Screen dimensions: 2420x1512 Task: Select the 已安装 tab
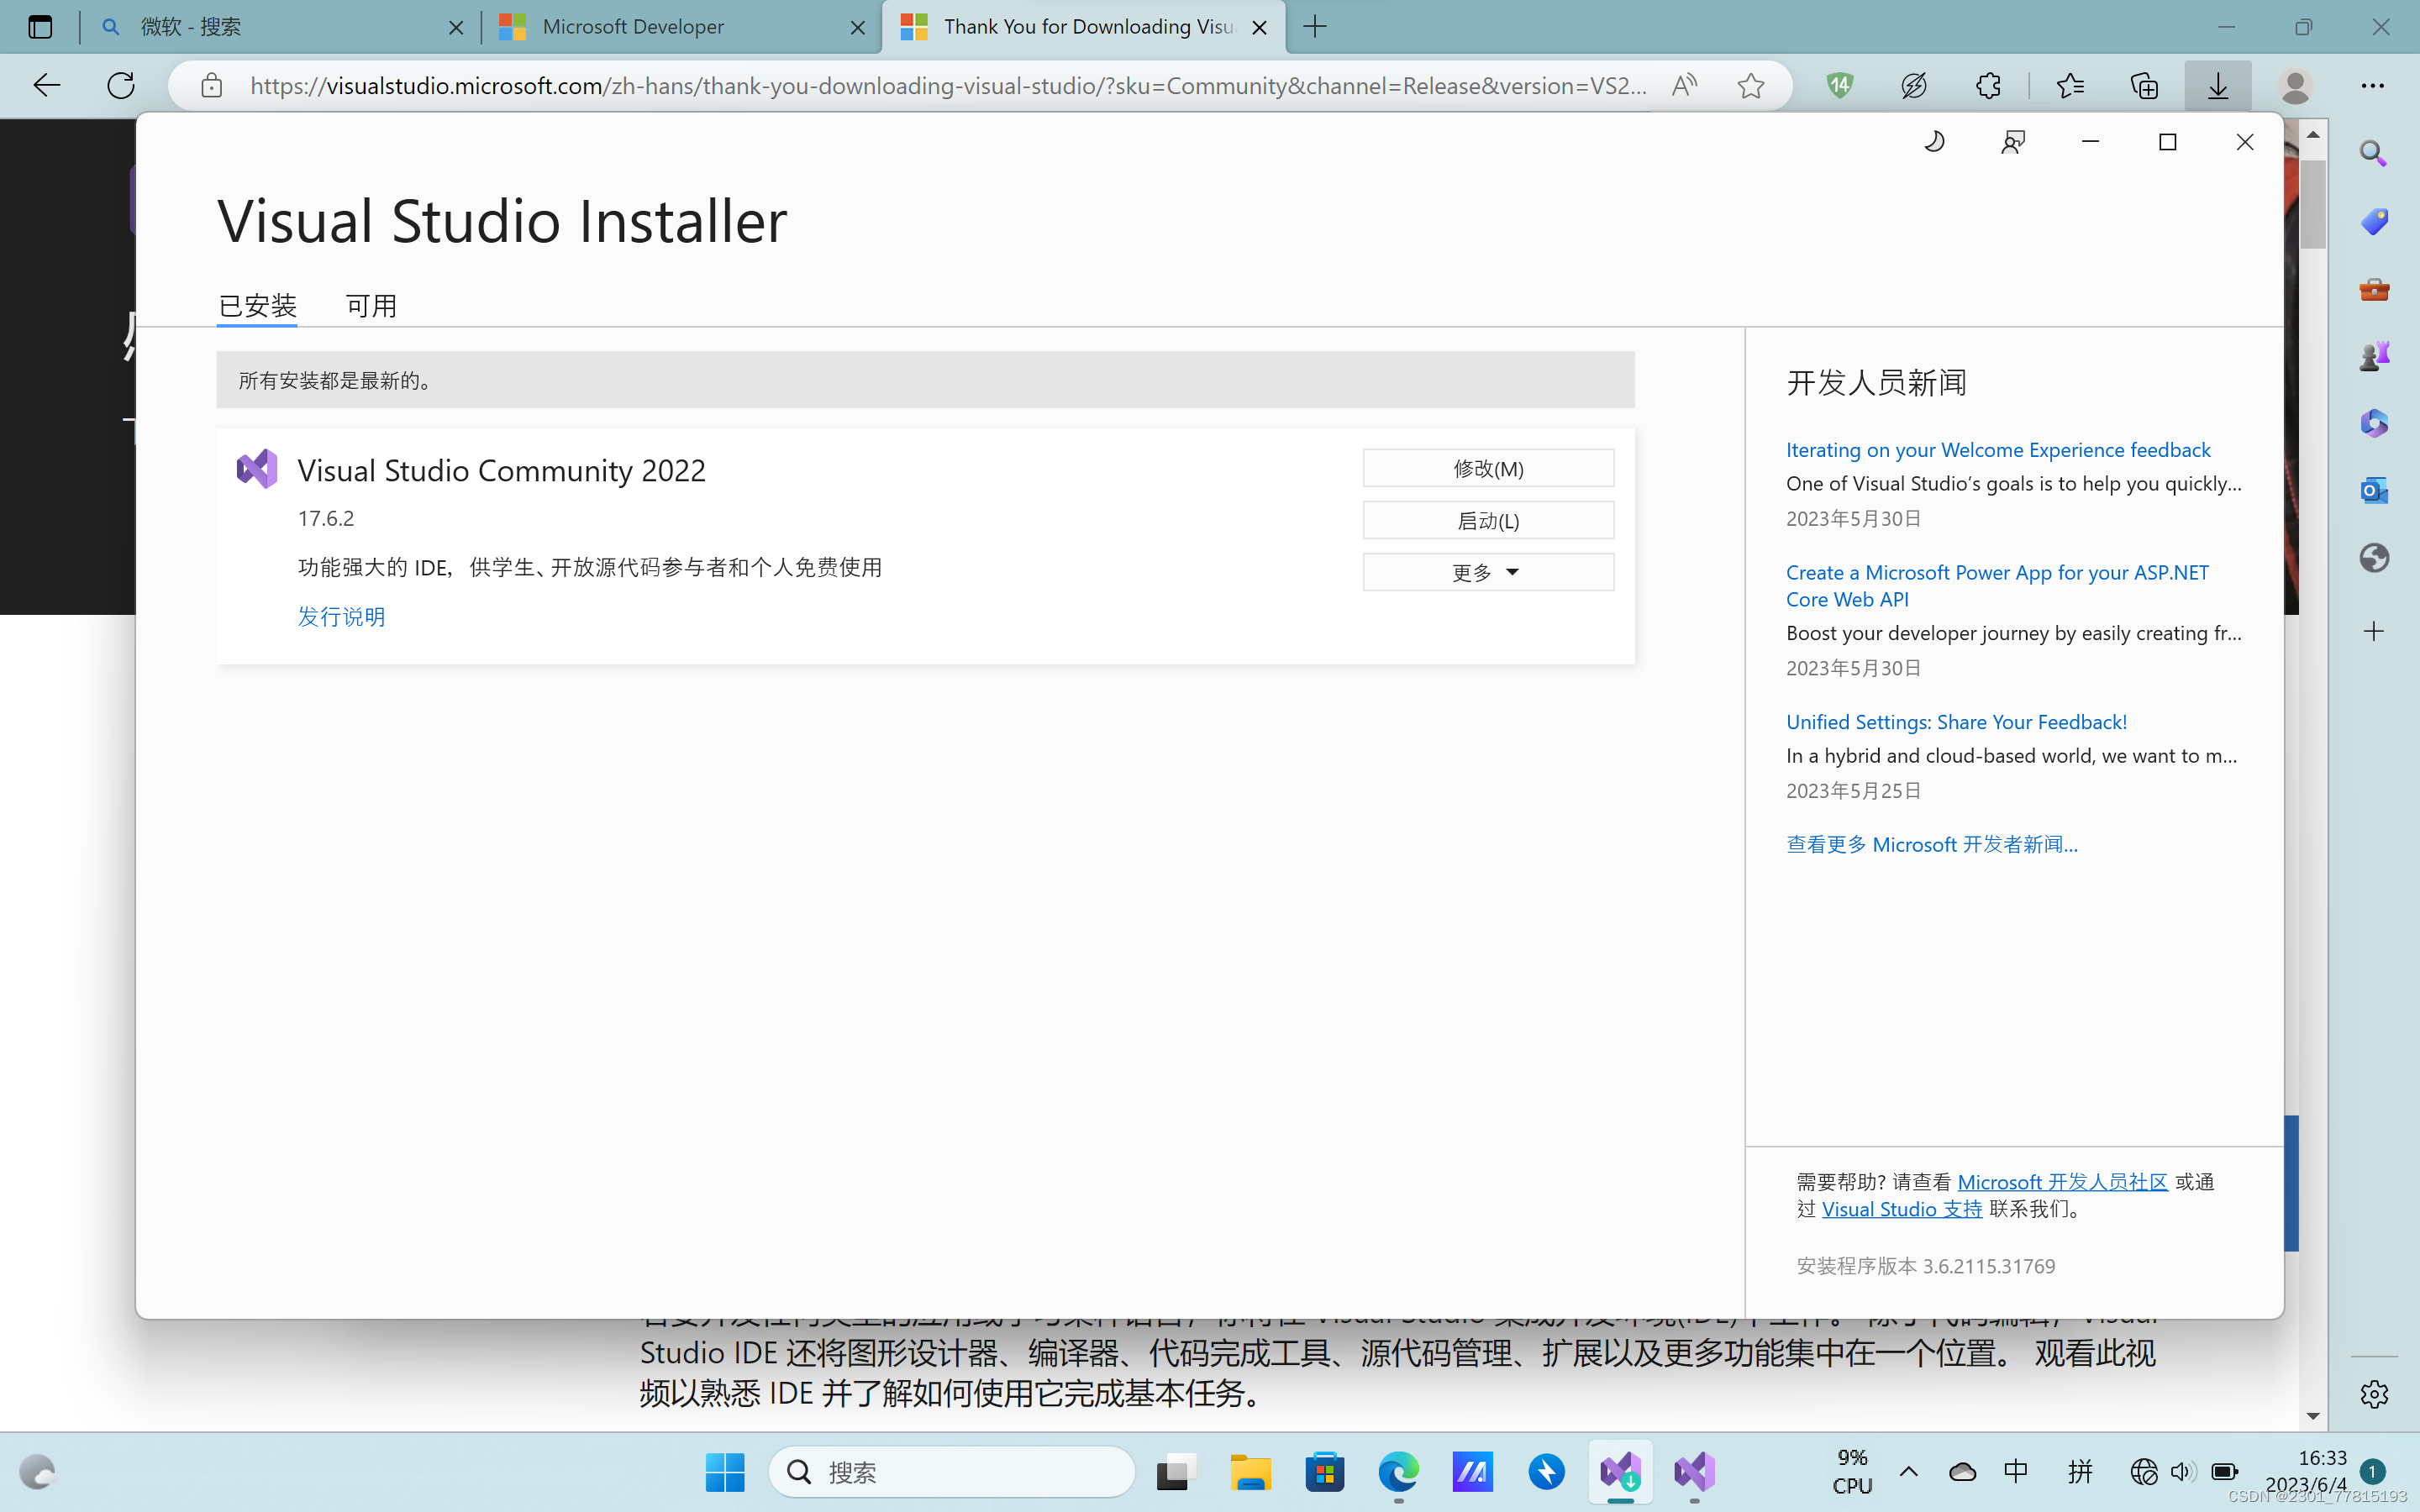[x=257, y=305]
